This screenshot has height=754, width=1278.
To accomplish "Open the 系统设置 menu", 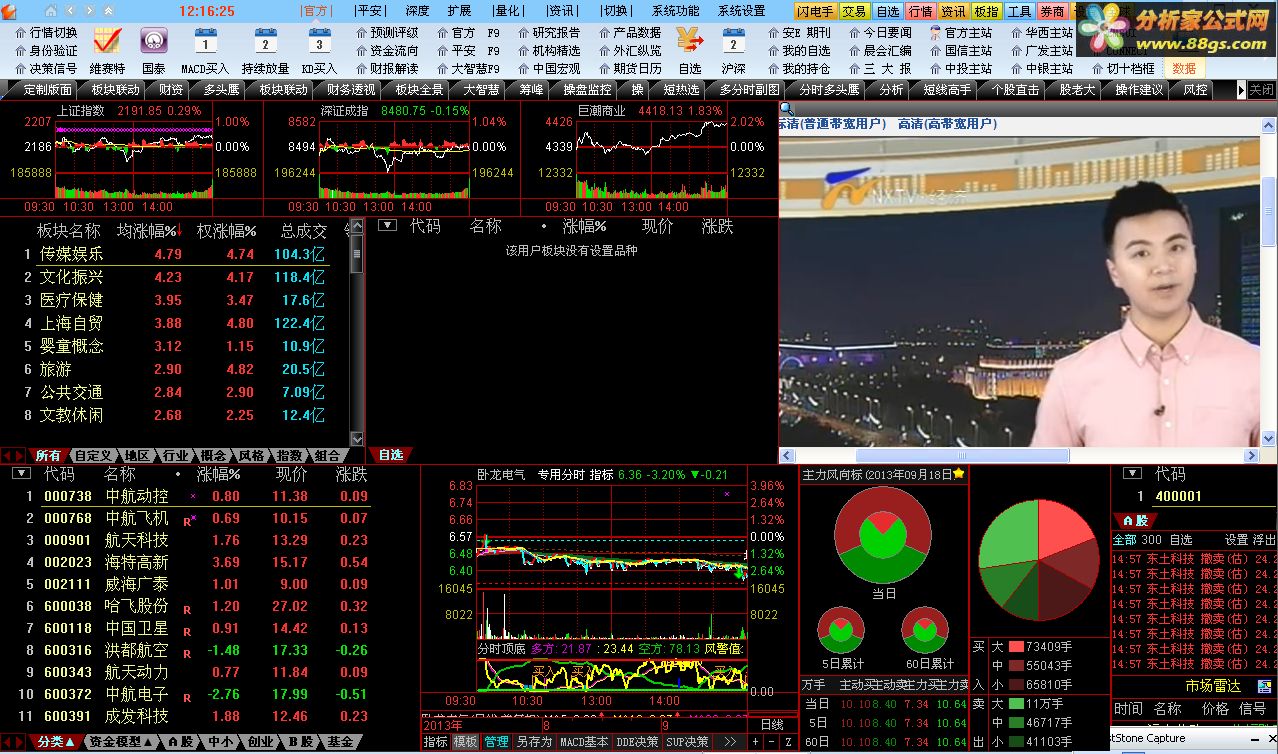I will 742,11.
